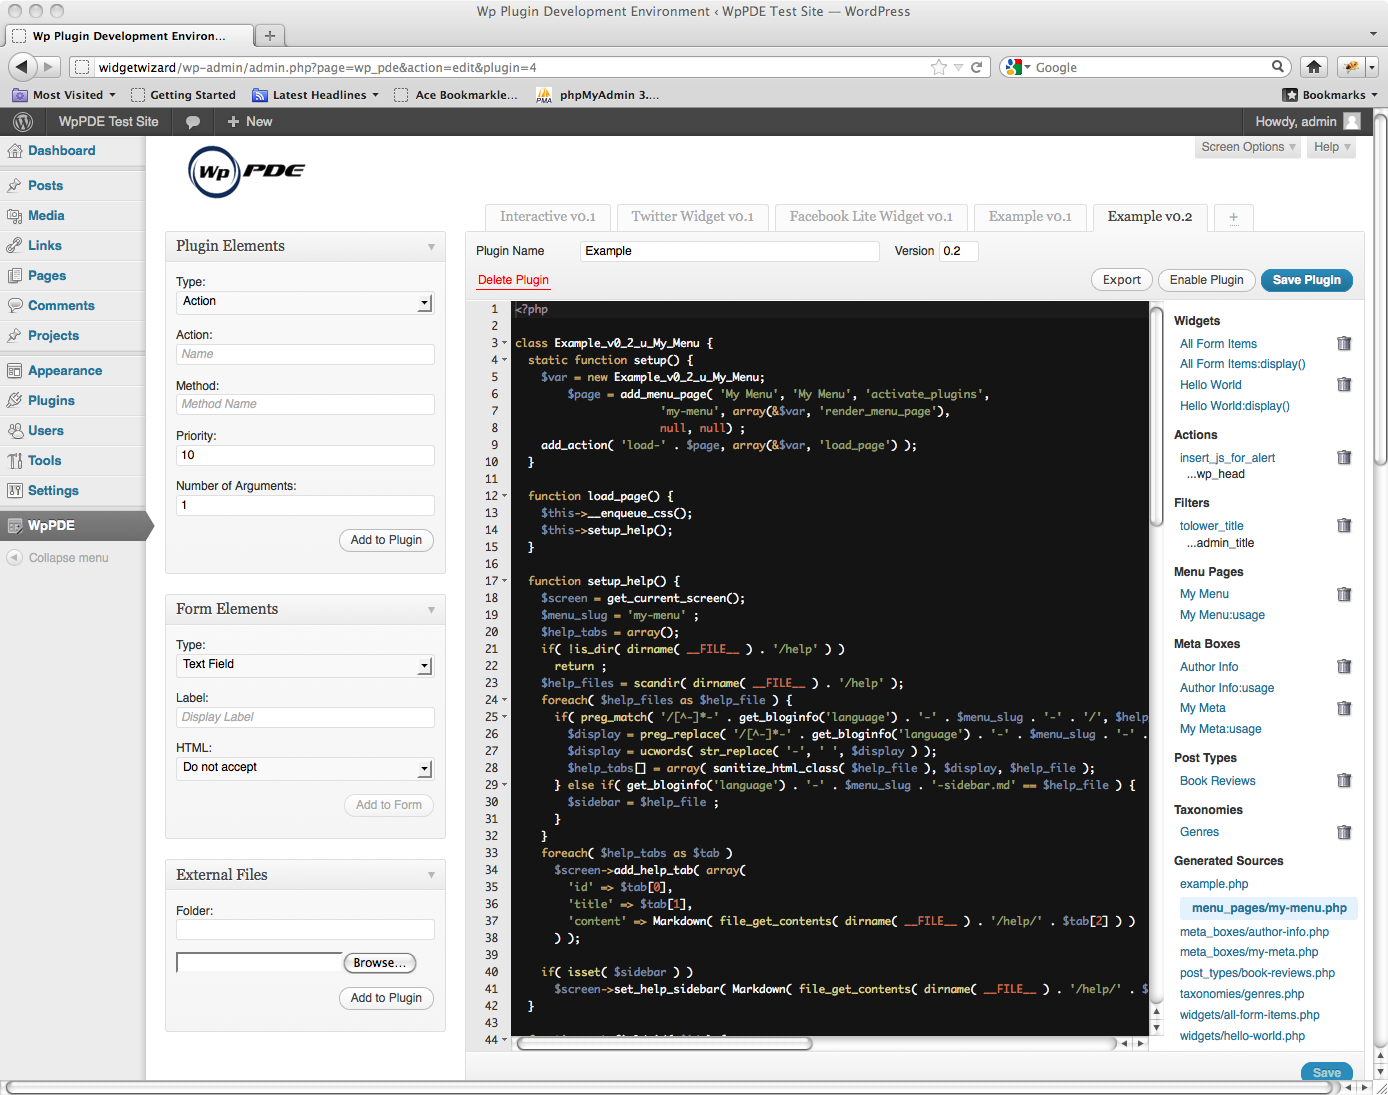Image resolution: width=1388 pixels, height=1095 pixels.
Task: Reload the page with the refresh icon
Action: click(x=976, y=67)
